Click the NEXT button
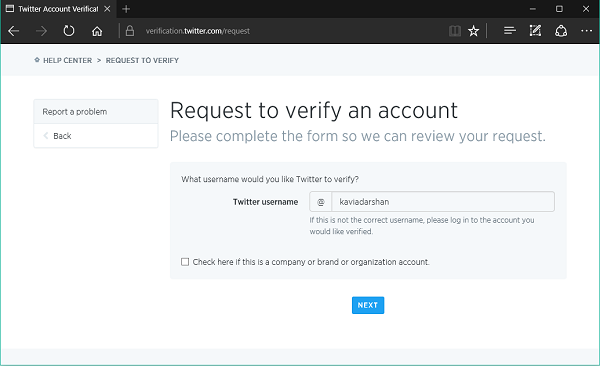 point(368,305)
